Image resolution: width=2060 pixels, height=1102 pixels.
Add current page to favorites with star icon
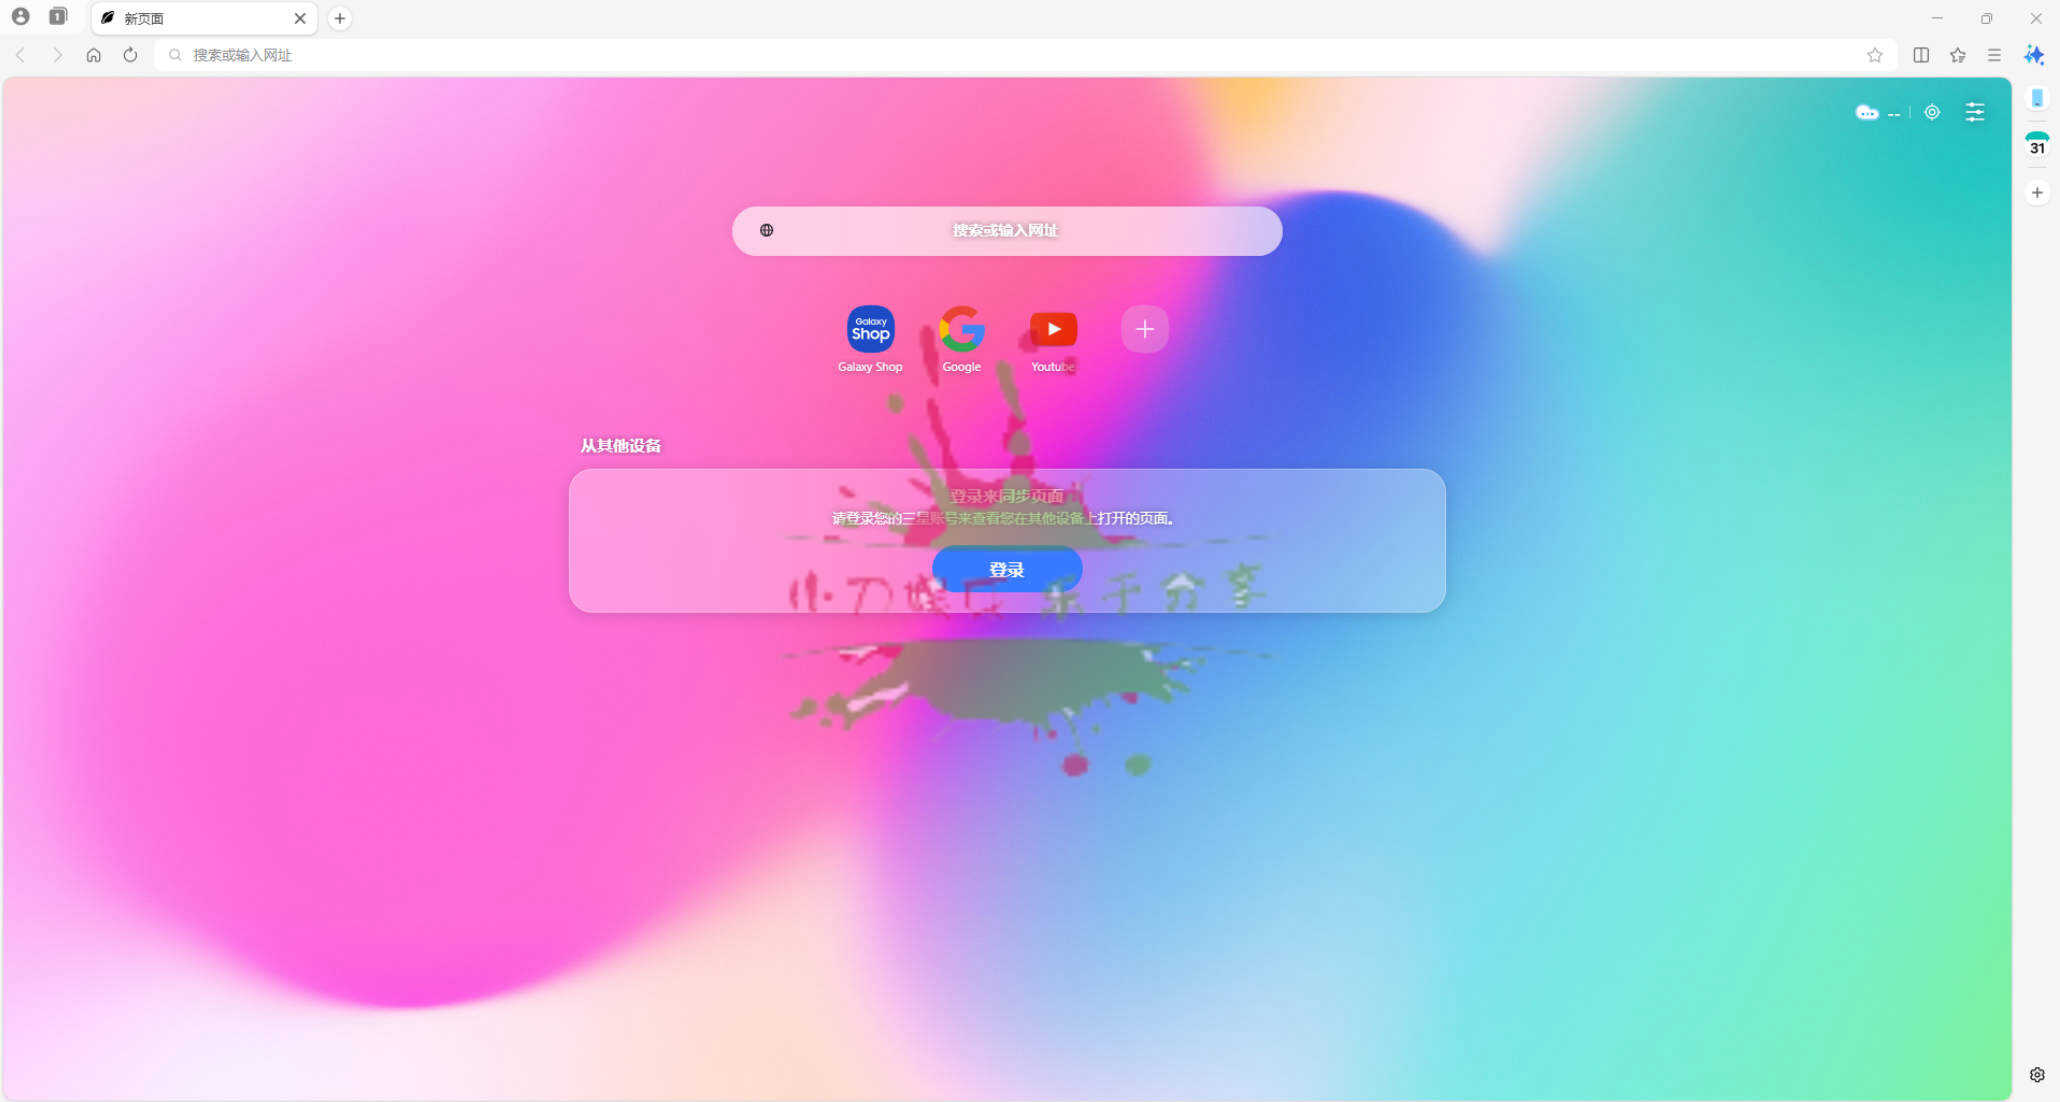click(1876, 55)
